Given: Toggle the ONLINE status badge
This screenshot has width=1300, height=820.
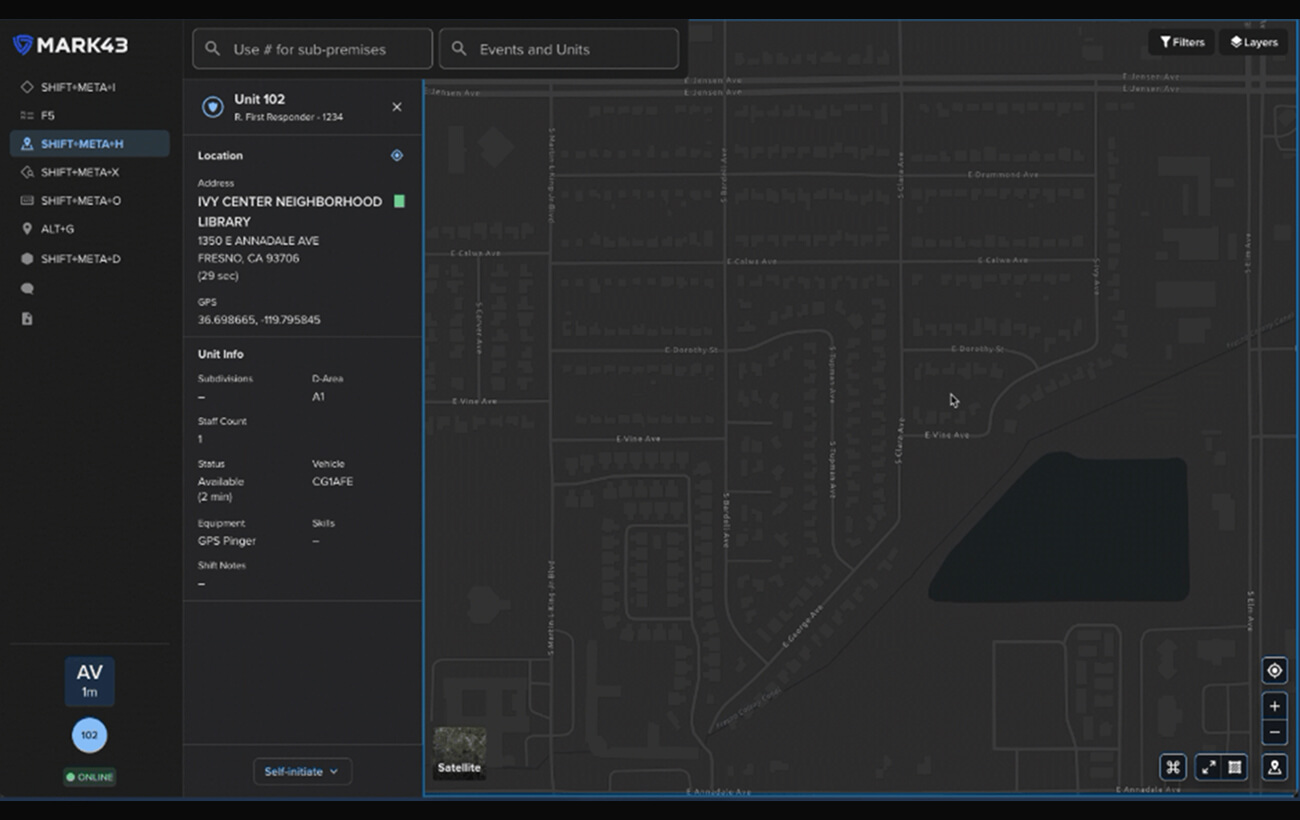Looking at the screenshot, I should pyautogui.click(x=90, y=777).
